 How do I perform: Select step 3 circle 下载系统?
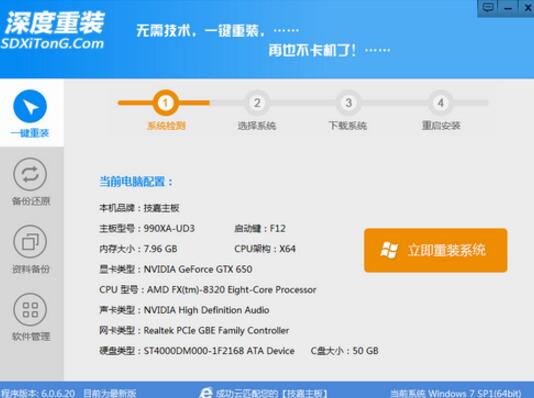(x=348, y=102)
